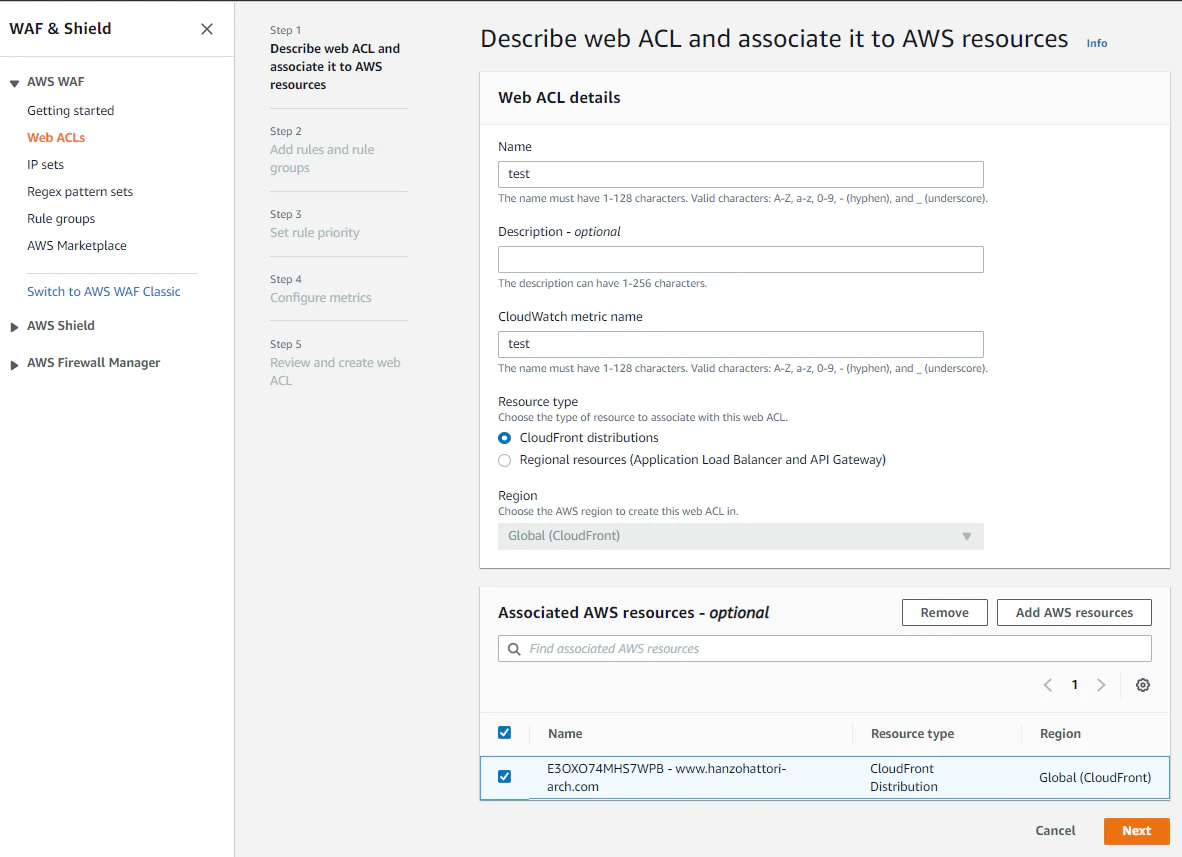
Task: Uncheck the E3OXO74MHS7WPB resource row checkbox
Action: [505, 777]
